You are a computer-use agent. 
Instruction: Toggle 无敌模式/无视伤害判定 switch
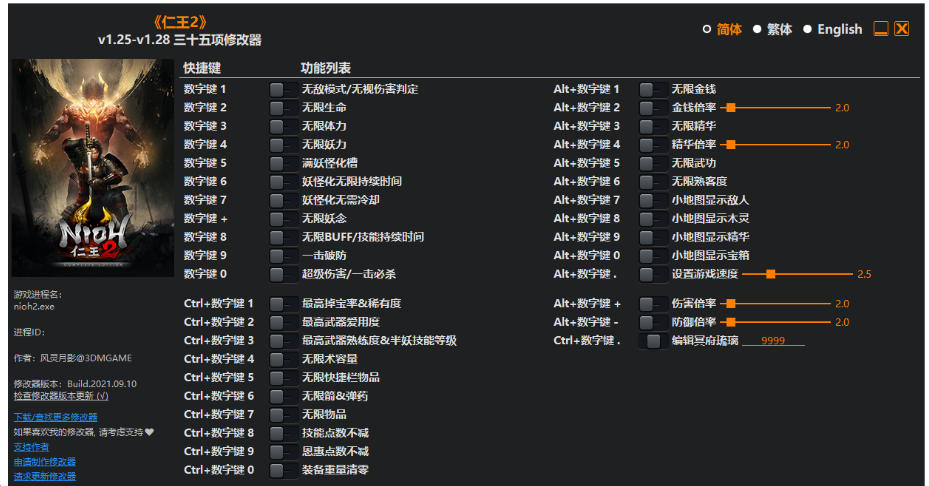click(283, 89)
